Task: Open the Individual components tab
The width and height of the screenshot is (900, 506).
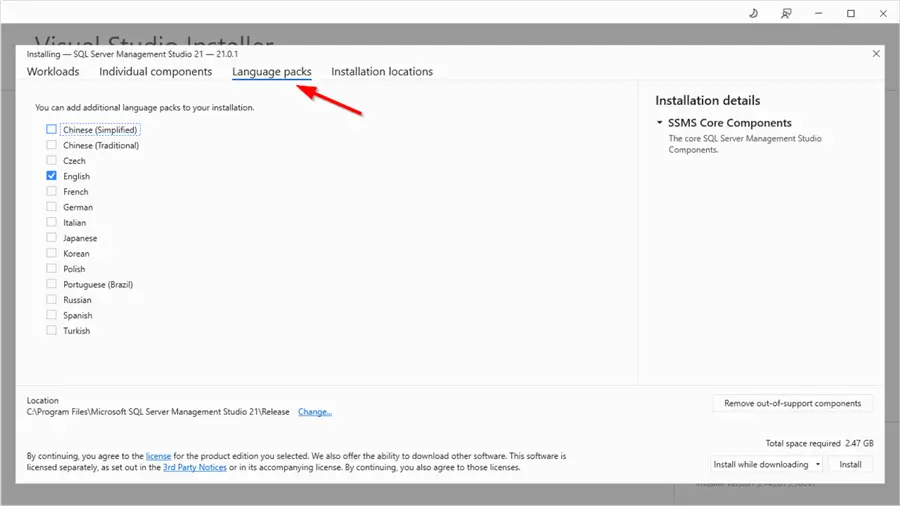Action: click(x=156, y=72)
